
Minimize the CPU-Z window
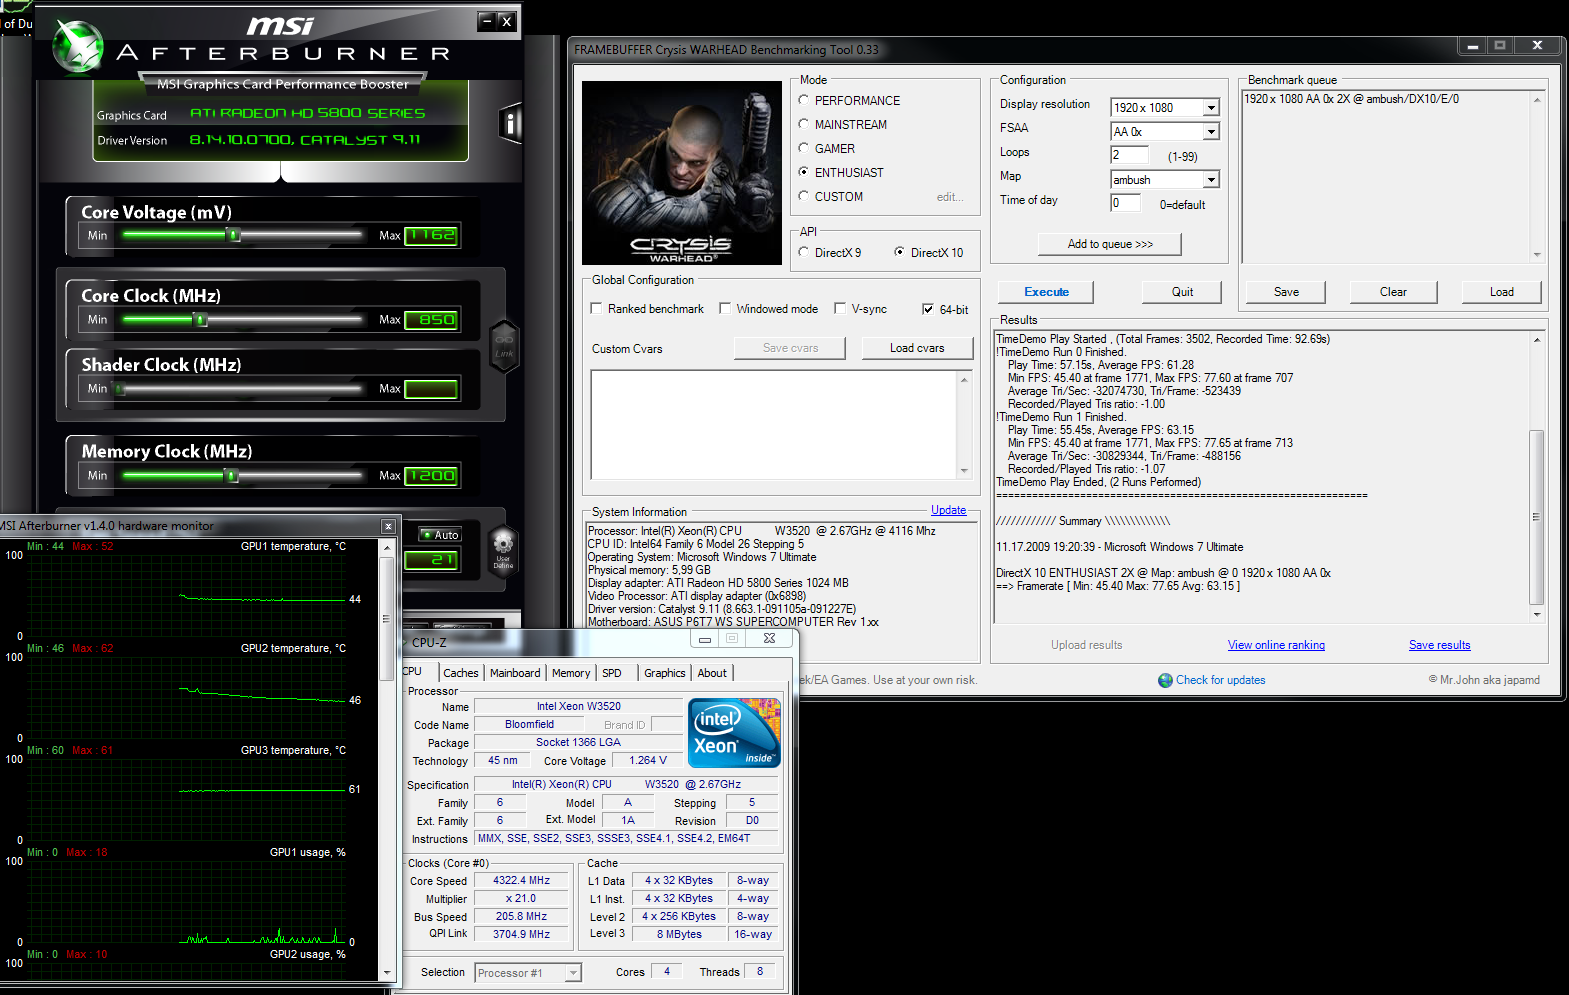click(705, 639)
